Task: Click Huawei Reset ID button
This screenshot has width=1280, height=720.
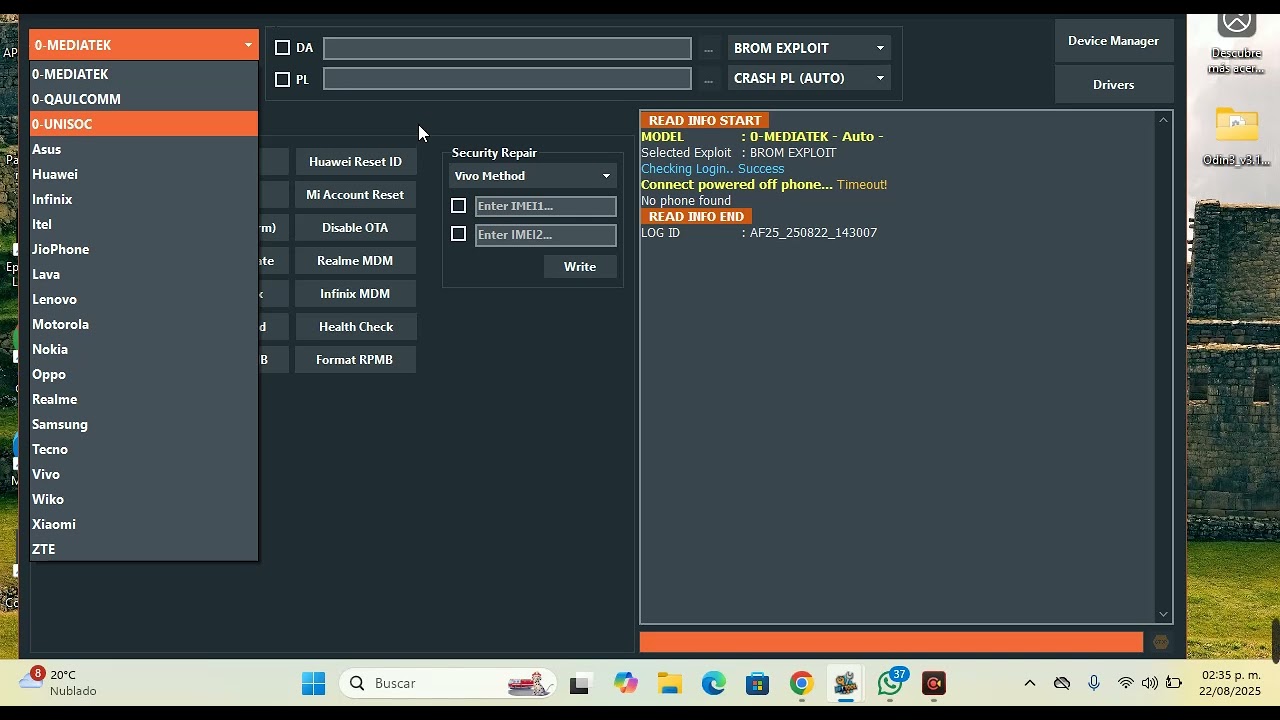Action: point(355,162)
